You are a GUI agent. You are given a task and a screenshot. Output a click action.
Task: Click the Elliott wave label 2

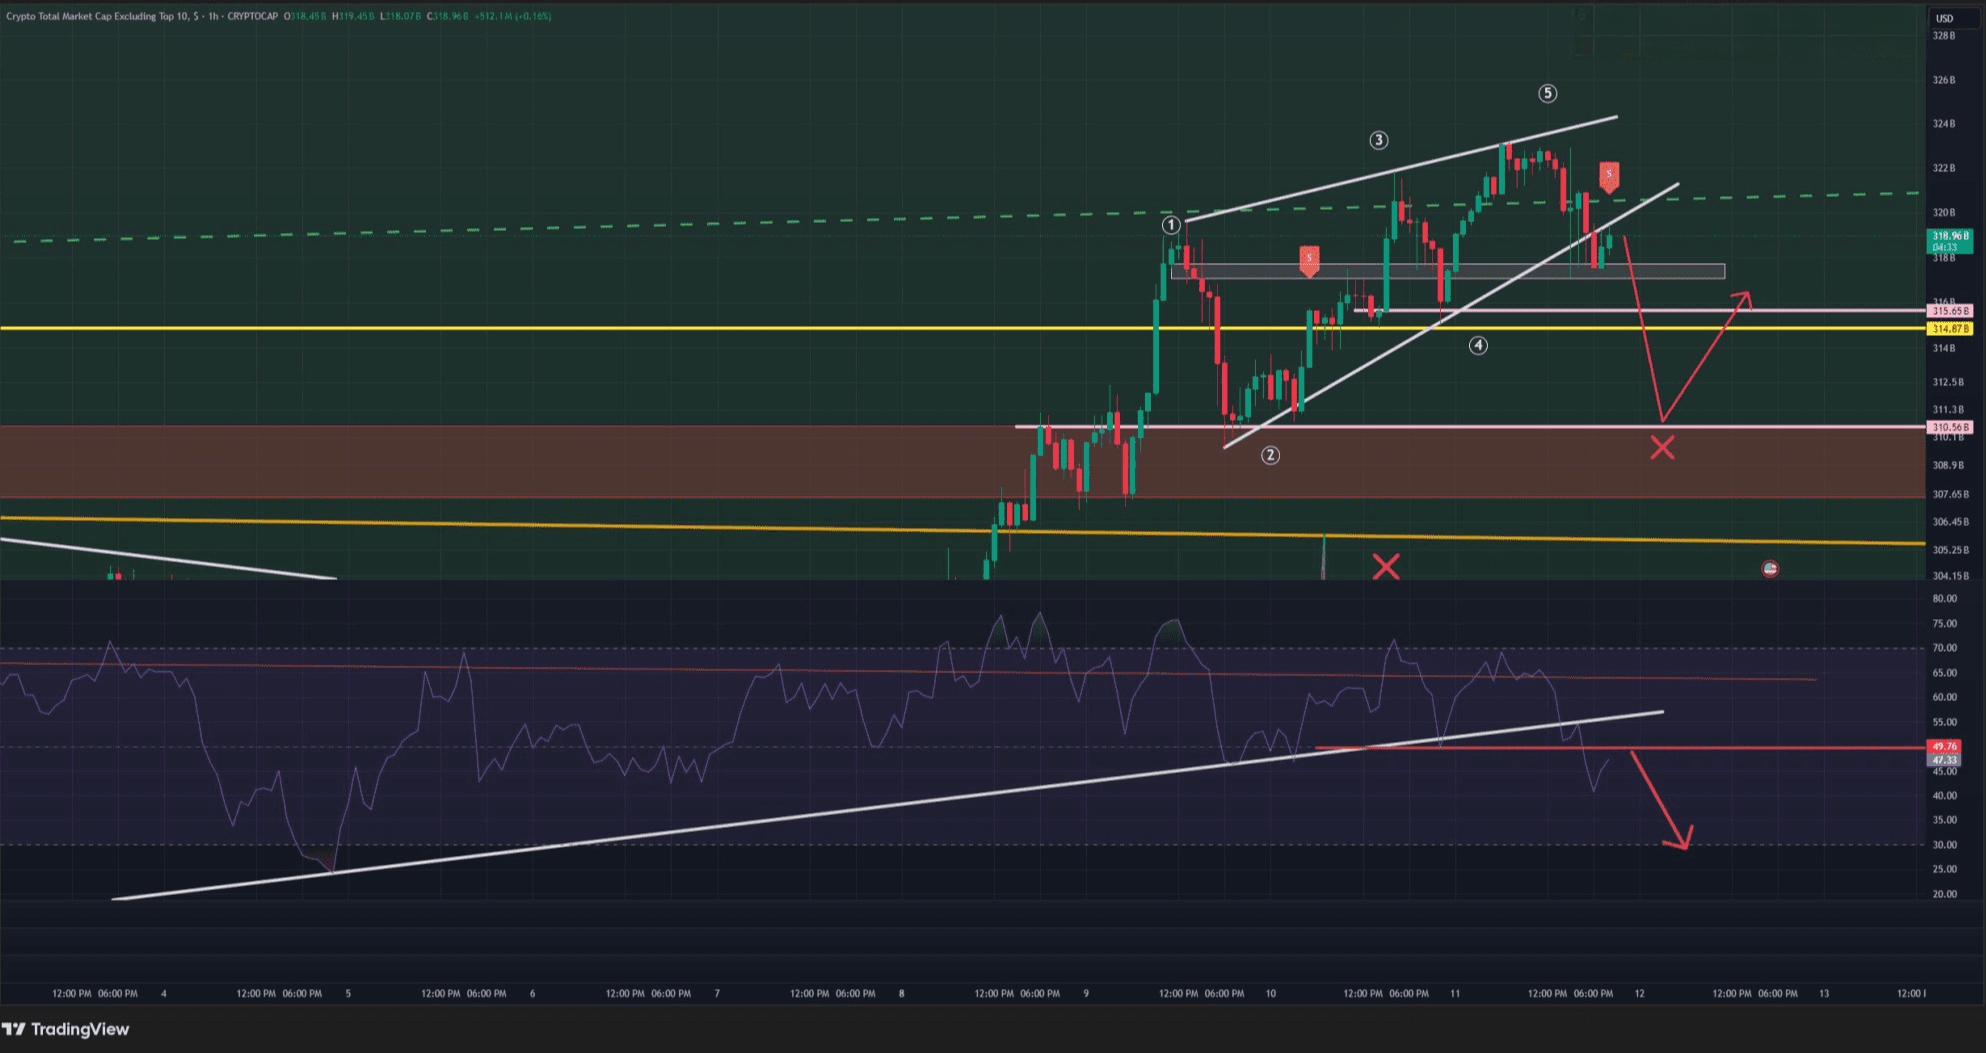coord(1270,455)
